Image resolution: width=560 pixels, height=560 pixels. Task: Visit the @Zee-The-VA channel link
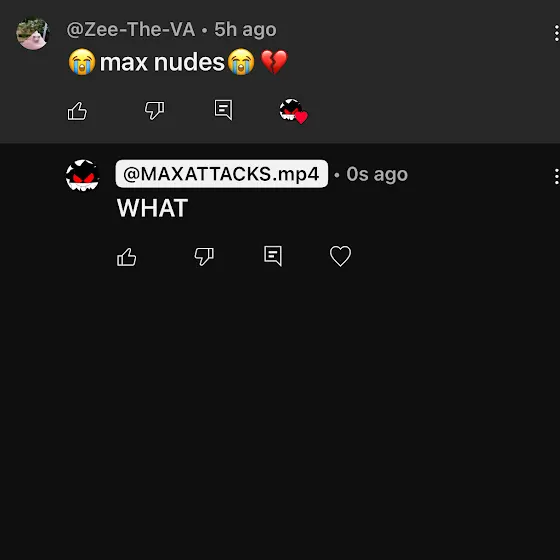tap(131, 30)
